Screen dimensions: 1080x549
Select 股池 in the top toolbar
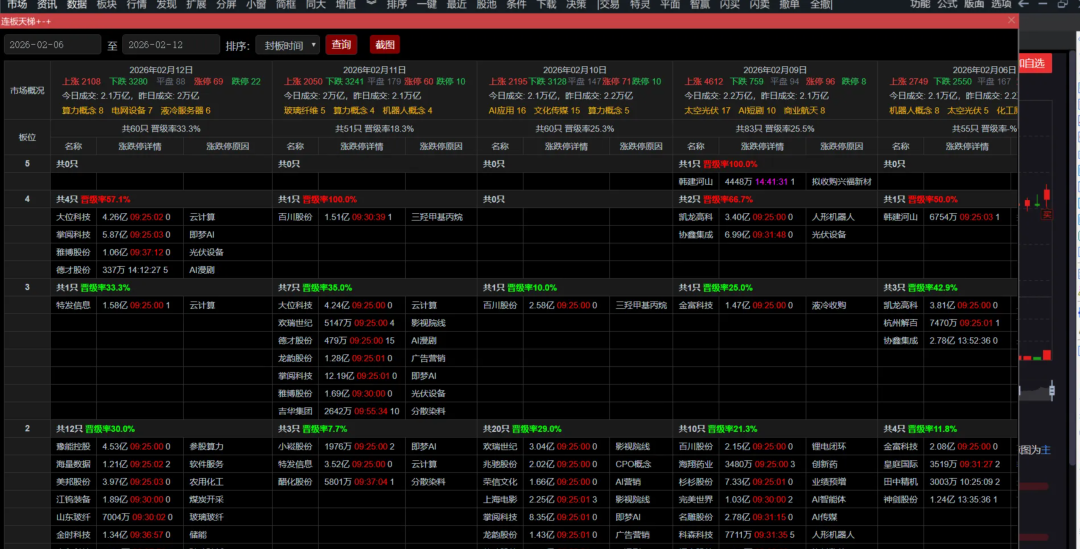486,4
